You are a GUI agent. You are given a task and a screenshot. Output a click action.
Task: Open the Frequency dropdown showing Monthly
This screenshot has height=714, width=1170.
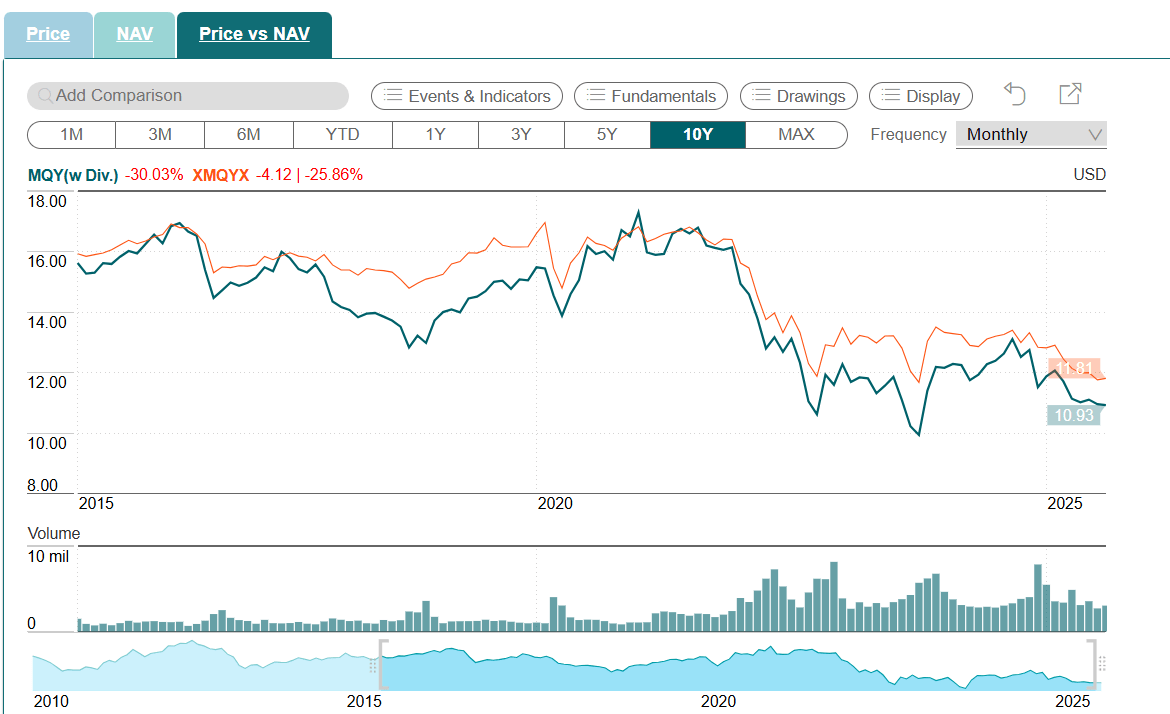pos(1031,134)
